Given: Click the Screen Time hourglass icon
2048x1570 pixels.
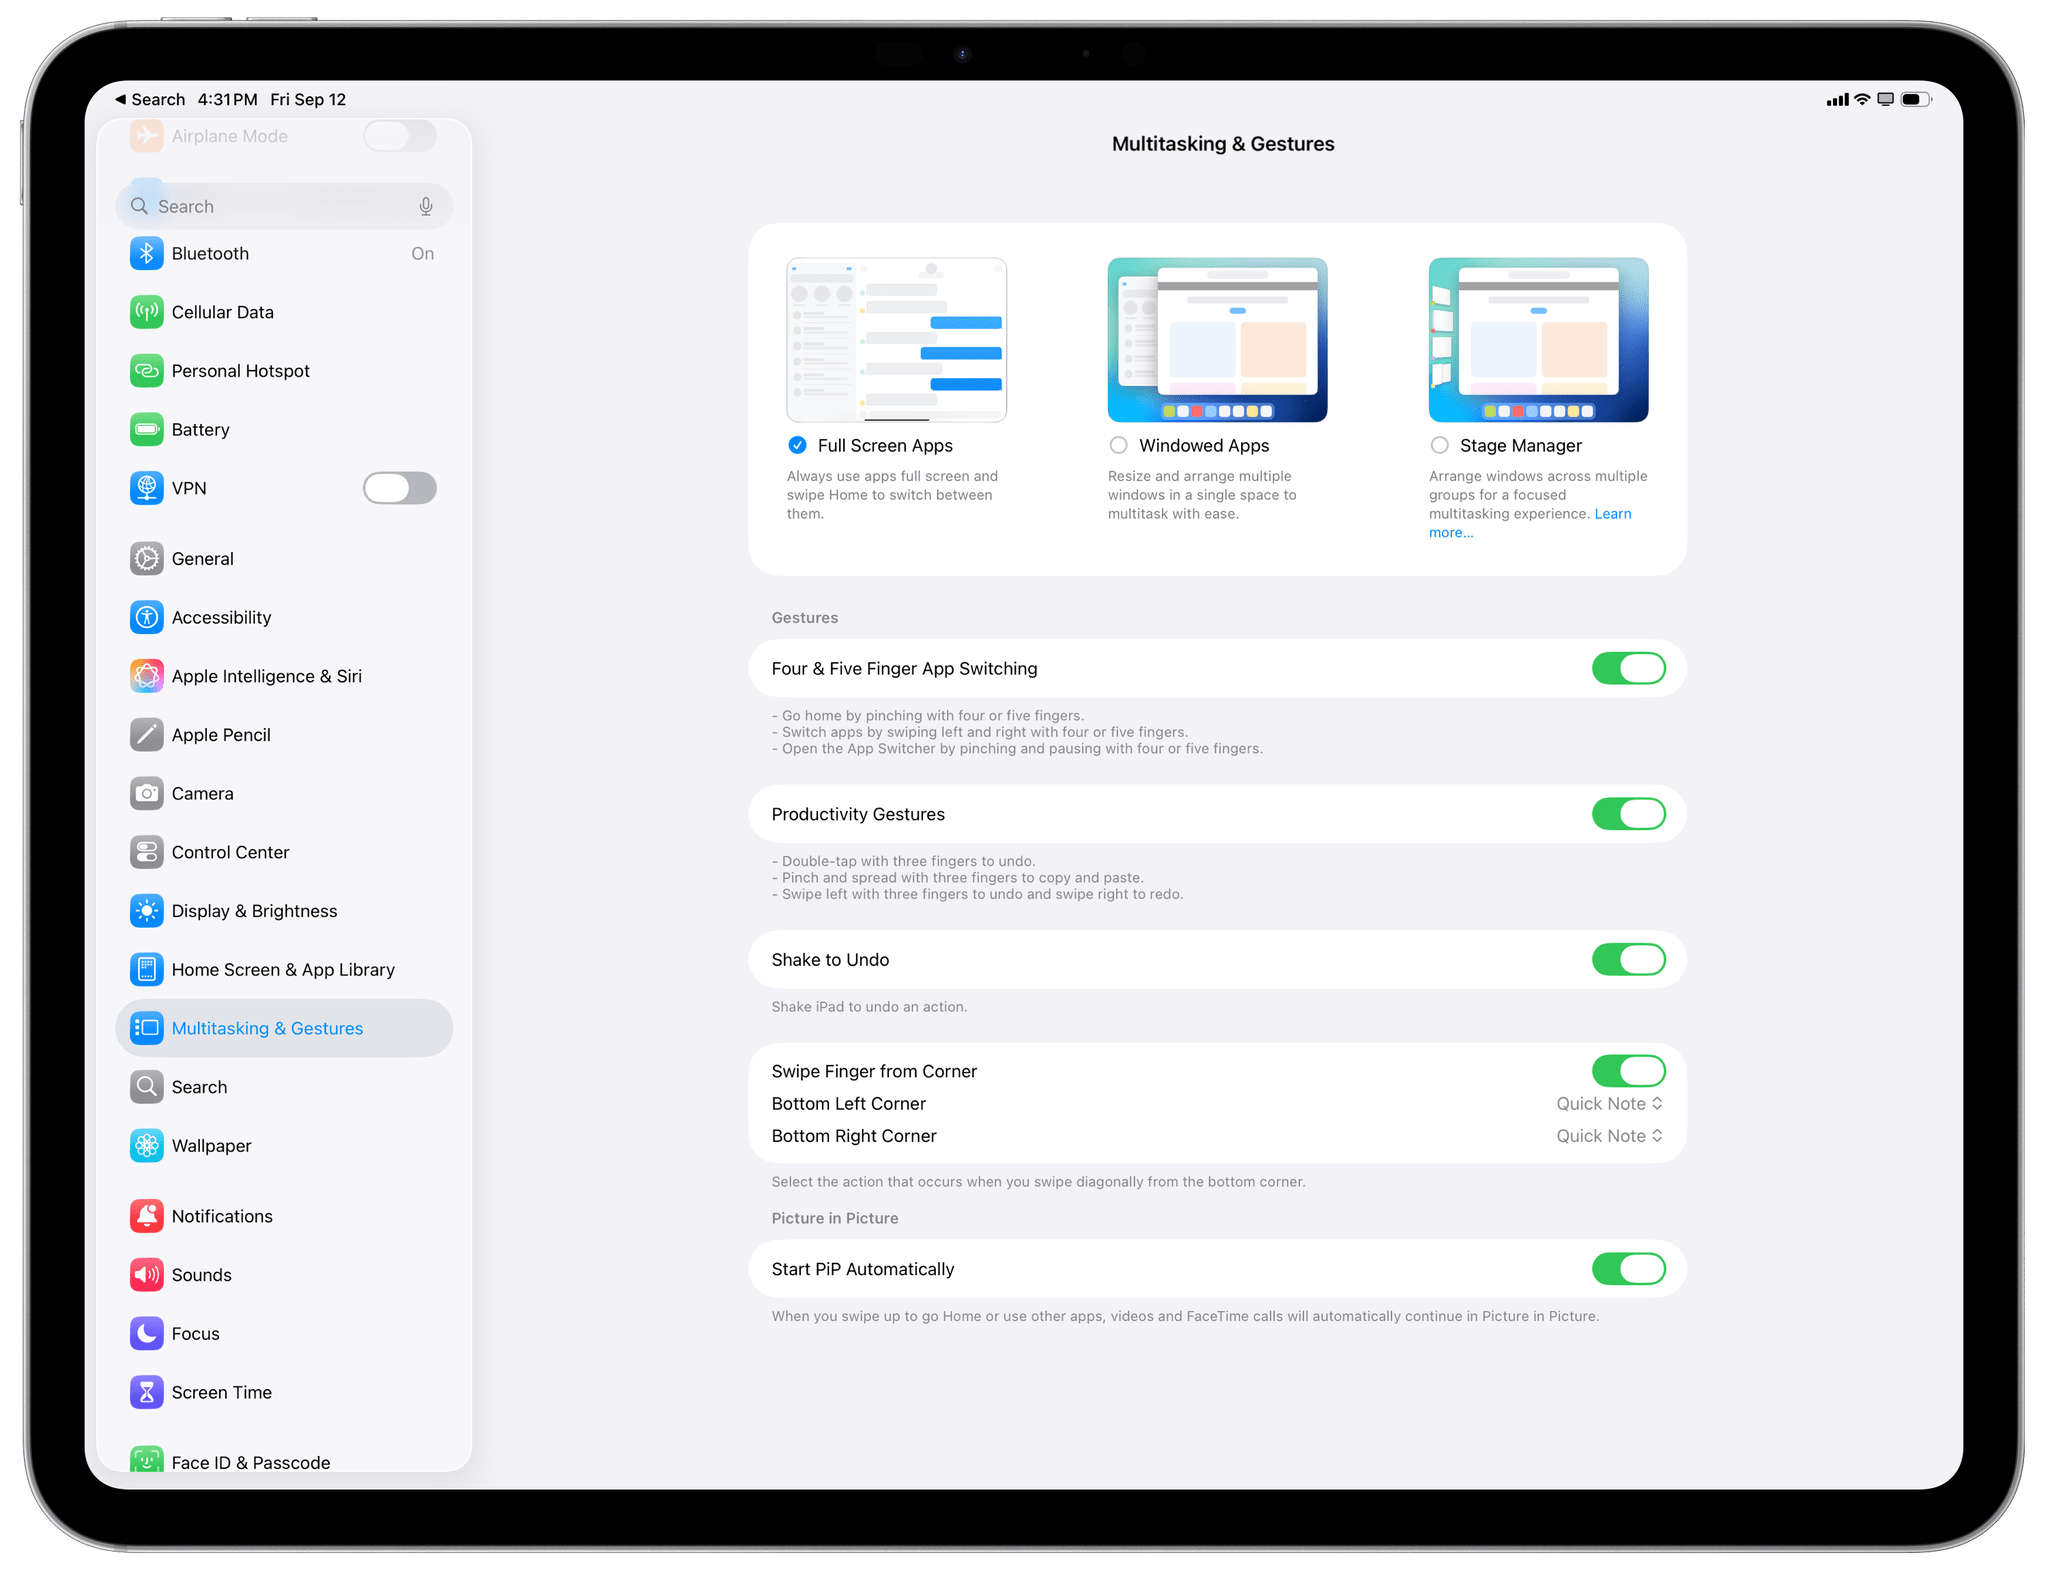Looking at the screenshot, I should (x=147, y=1392).
